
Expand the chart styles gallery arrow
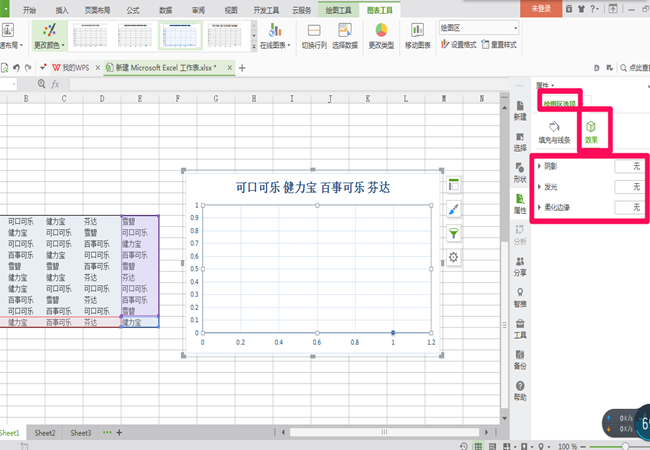(x=254, y=47)
